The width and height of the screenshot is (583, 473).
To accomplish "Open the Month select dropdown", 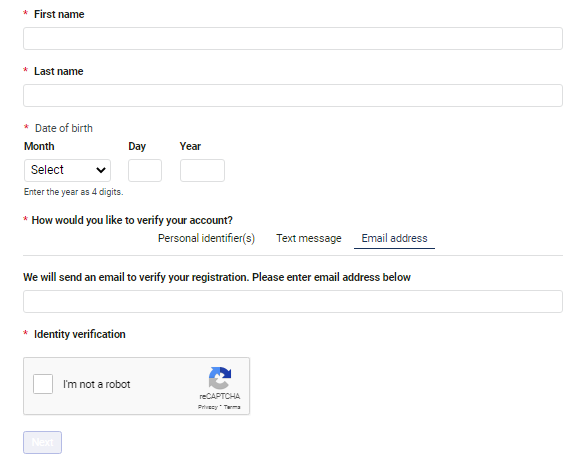I will click(x=67, y=170).
